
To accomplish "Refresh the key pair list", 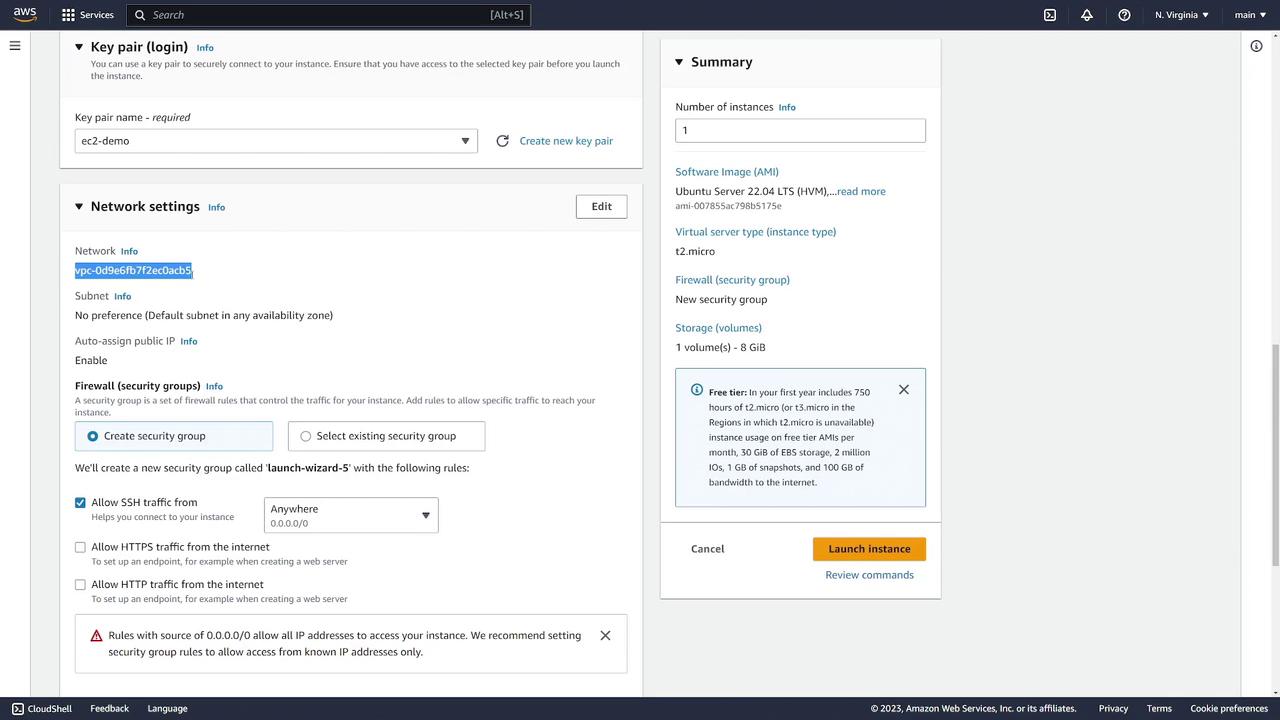I will click(502, 141).
